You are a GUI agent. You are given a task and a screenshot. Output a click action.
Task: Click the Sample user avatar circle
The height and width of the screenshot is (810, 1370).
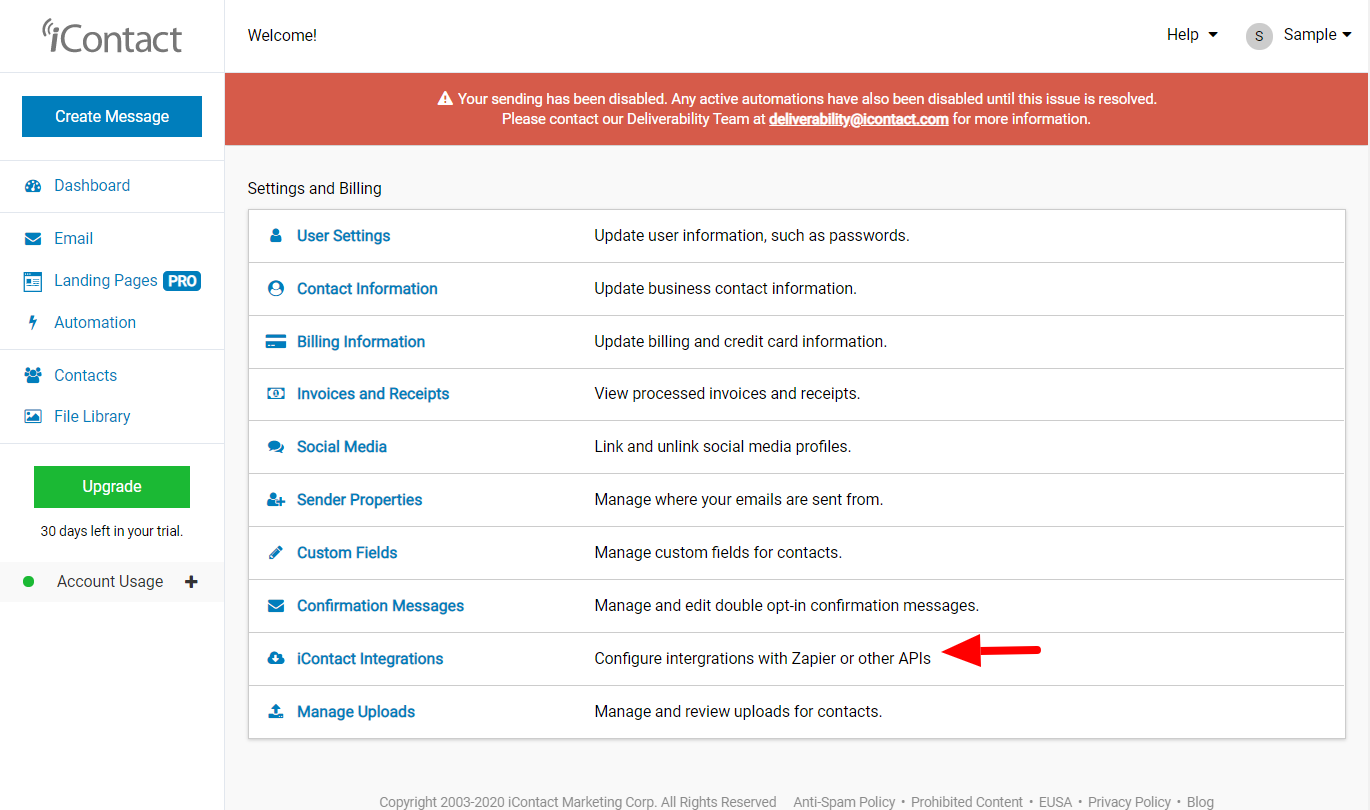point(1259,36)
